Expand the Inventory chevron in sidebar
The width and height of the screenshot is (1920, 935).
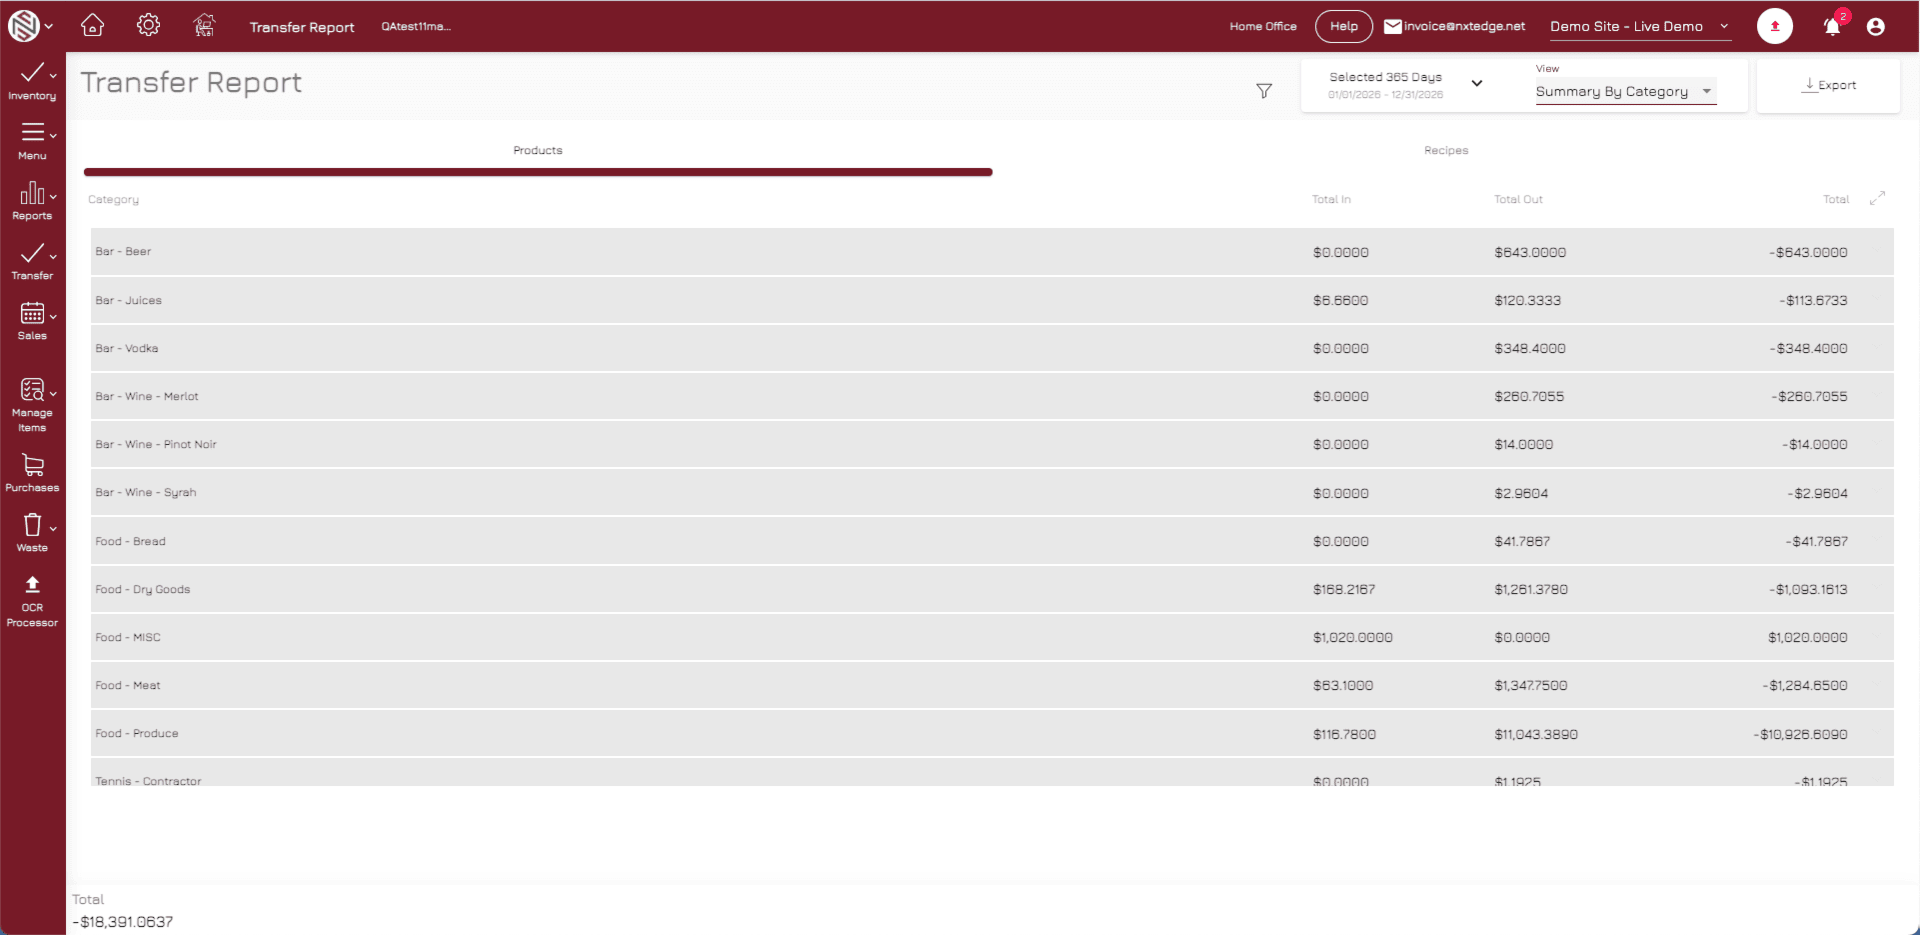(x=53, y=75)
